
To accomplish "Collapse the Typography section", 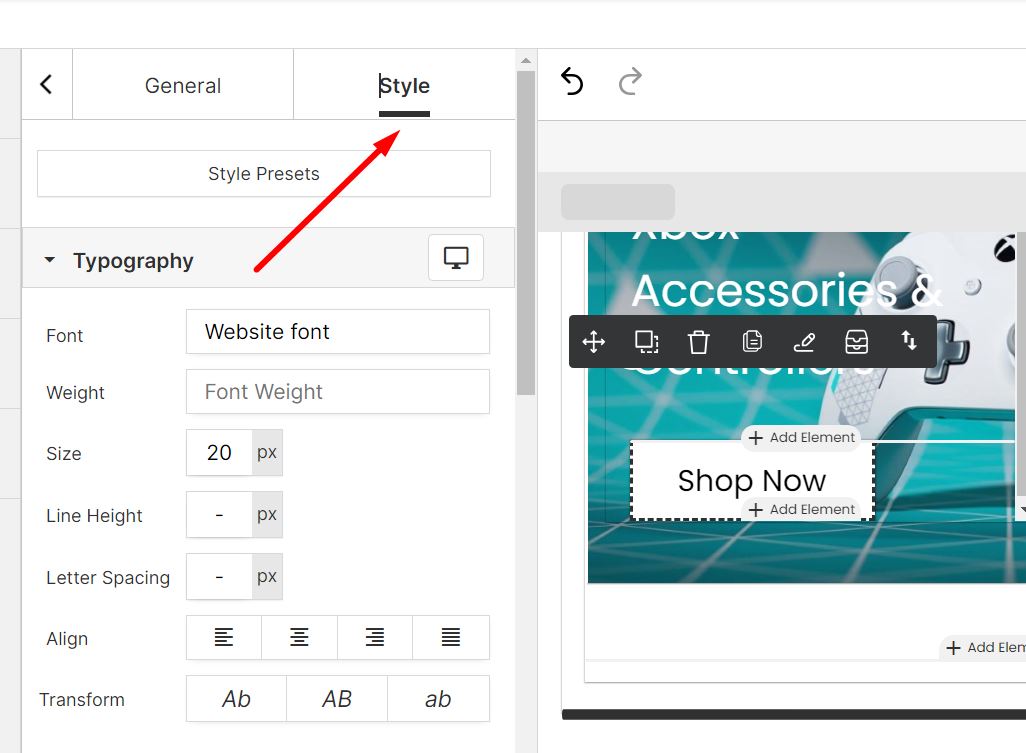I will point(50,260).
